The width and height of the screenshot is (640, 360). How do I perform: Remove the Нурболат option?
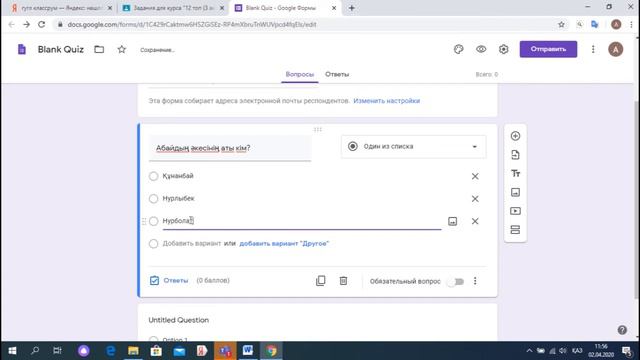tap(475, 221)
